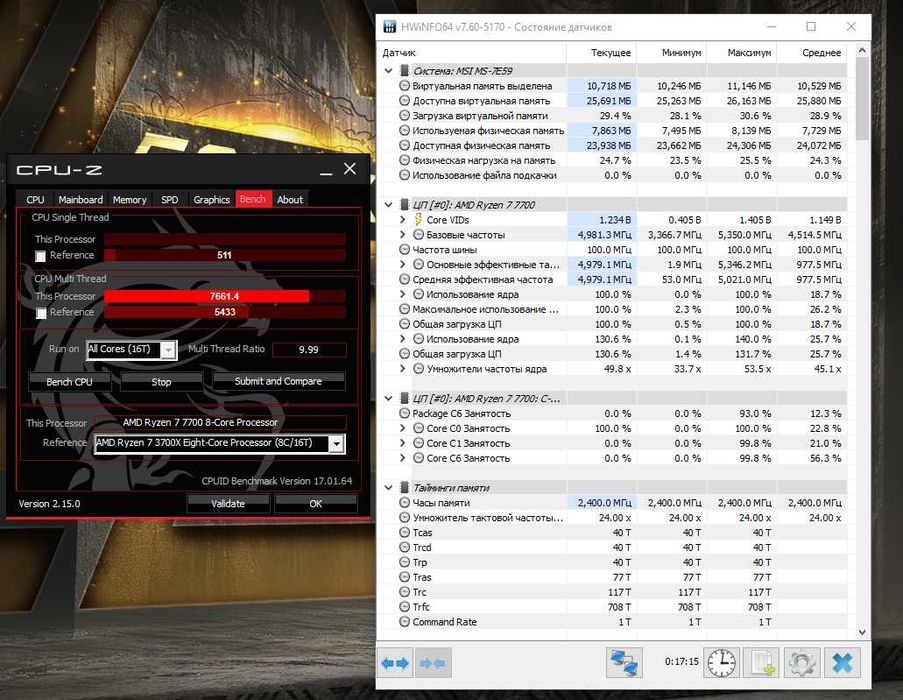Switch to the Memory tab
The width and height of the screenshot is (903, 700).
coord(130,199)
